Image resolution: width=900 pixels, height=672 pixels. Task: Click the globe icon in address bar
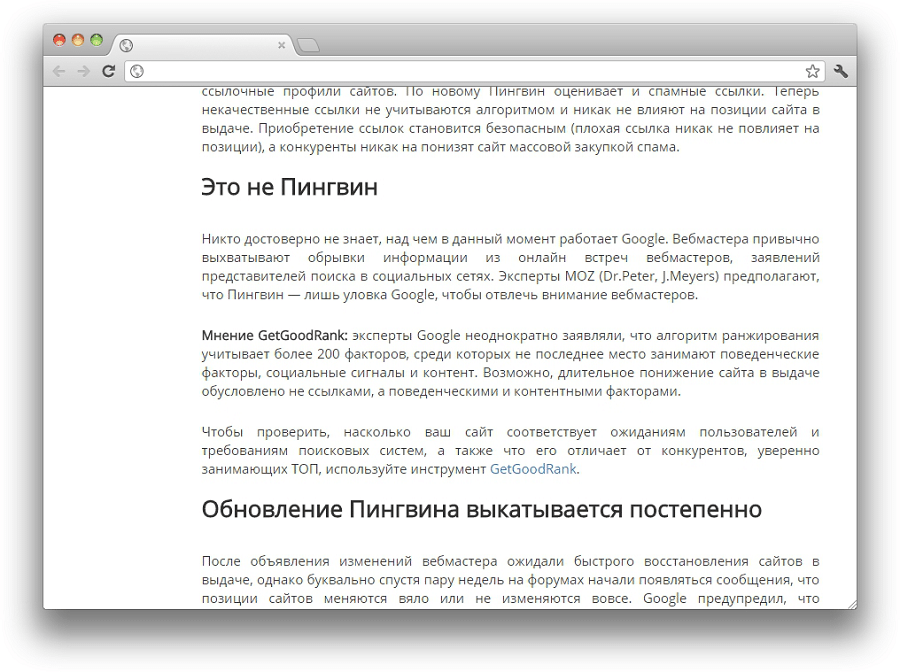pos(137,71)
